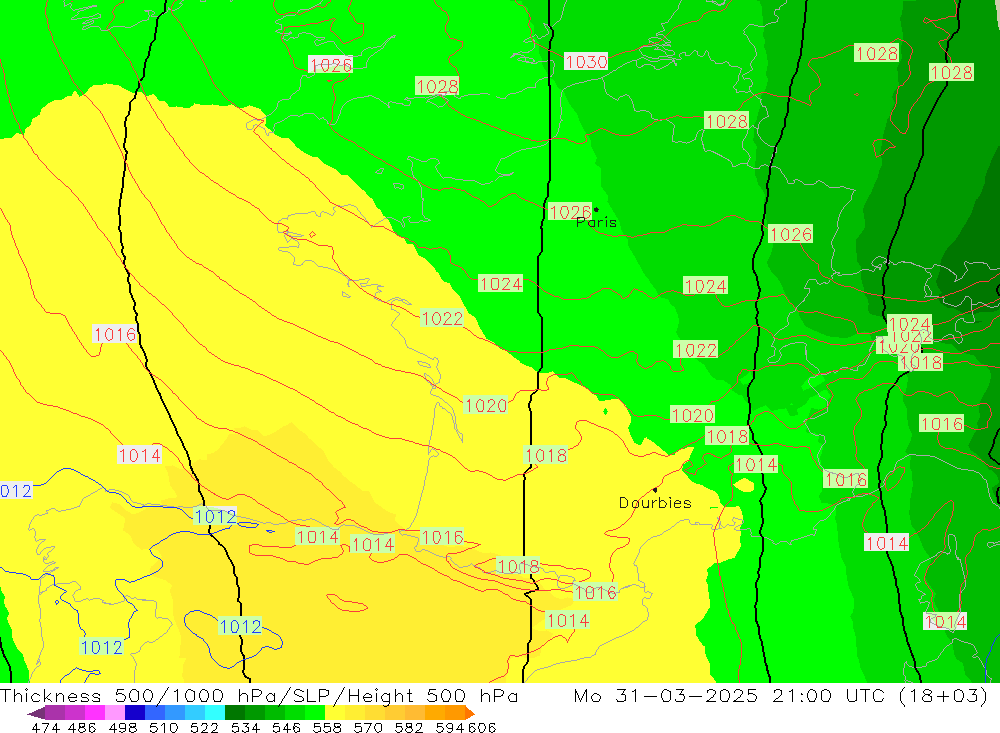
Task: Click the legend value 534
Action: [246, 727]
